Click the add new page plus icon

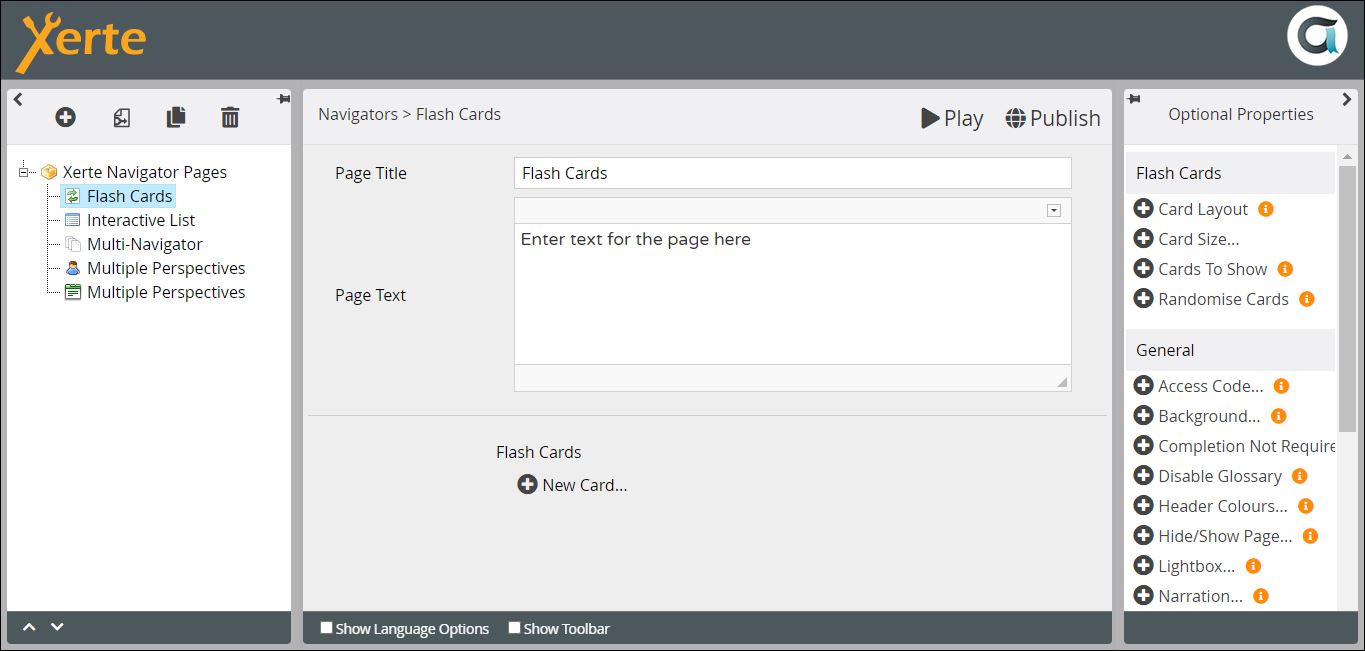[65, 118]
